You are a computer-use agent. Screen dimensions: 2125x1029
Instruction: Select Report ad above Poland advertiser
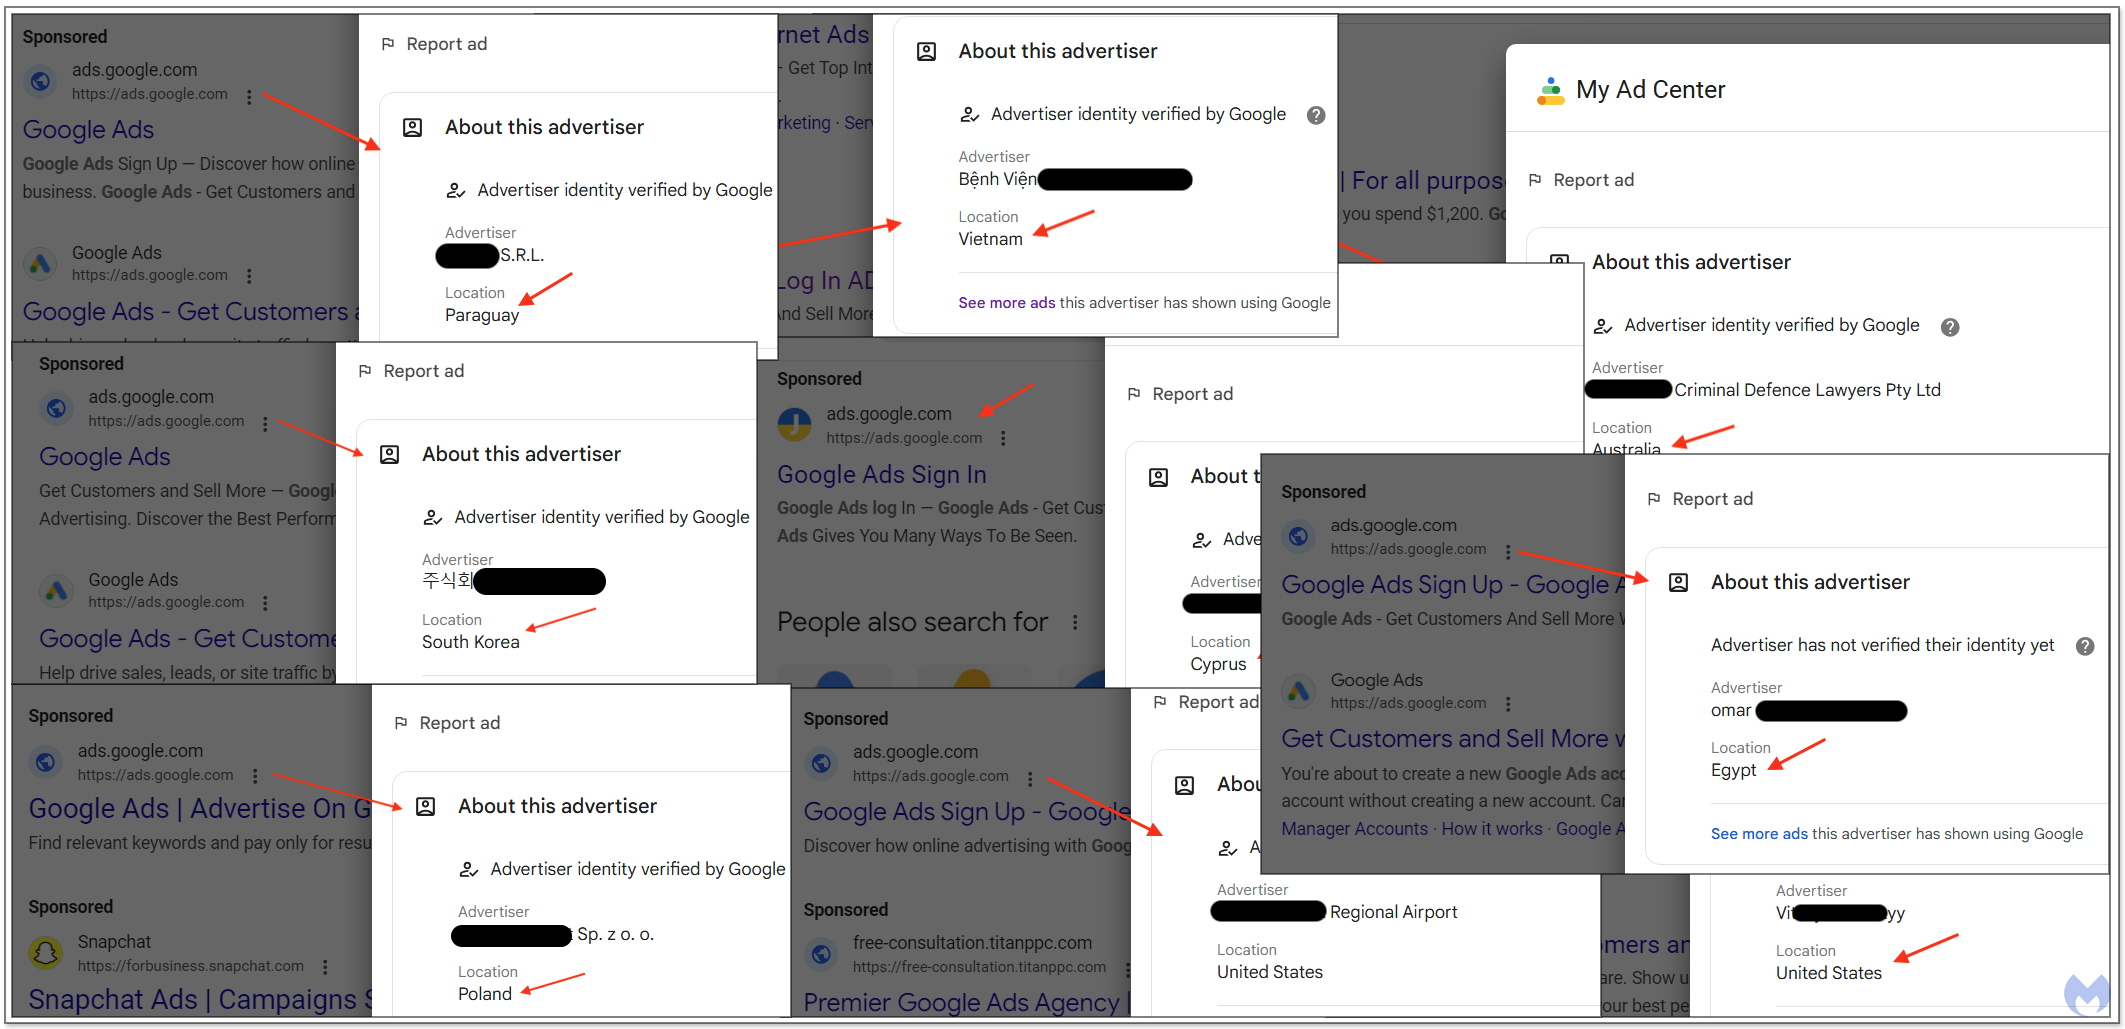click(459, 723)
